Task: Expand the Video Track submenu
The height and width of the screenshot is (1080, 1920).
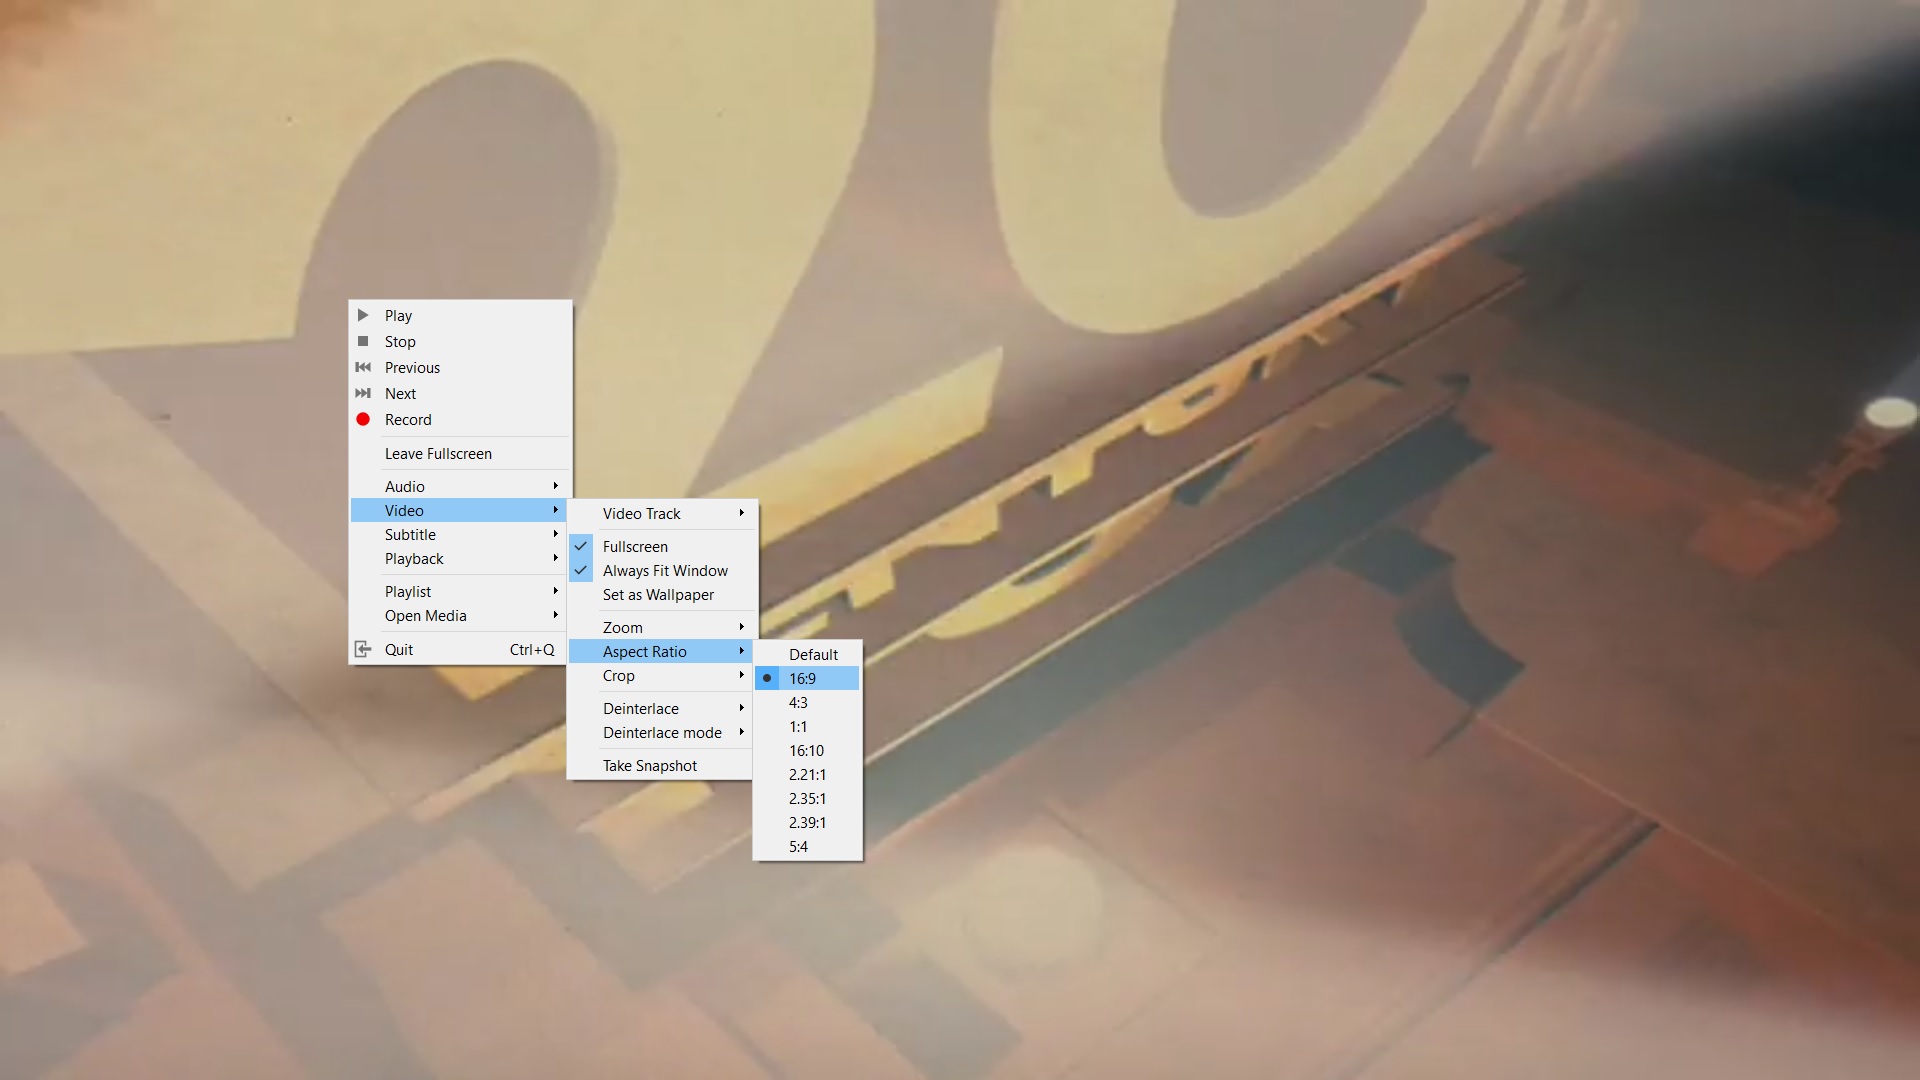Action: click(660, 513)
